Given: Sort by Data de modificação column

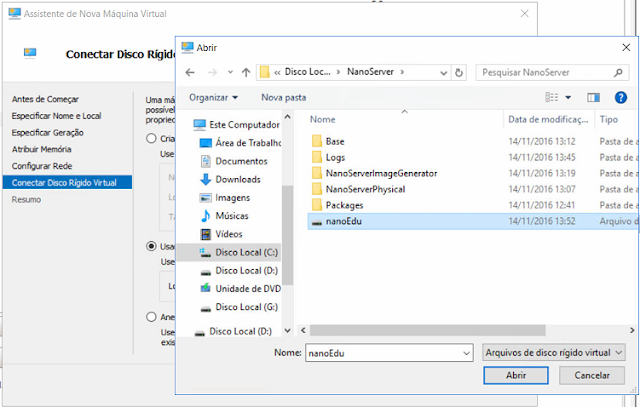Looking at the screenshot, I should (548, 120).
